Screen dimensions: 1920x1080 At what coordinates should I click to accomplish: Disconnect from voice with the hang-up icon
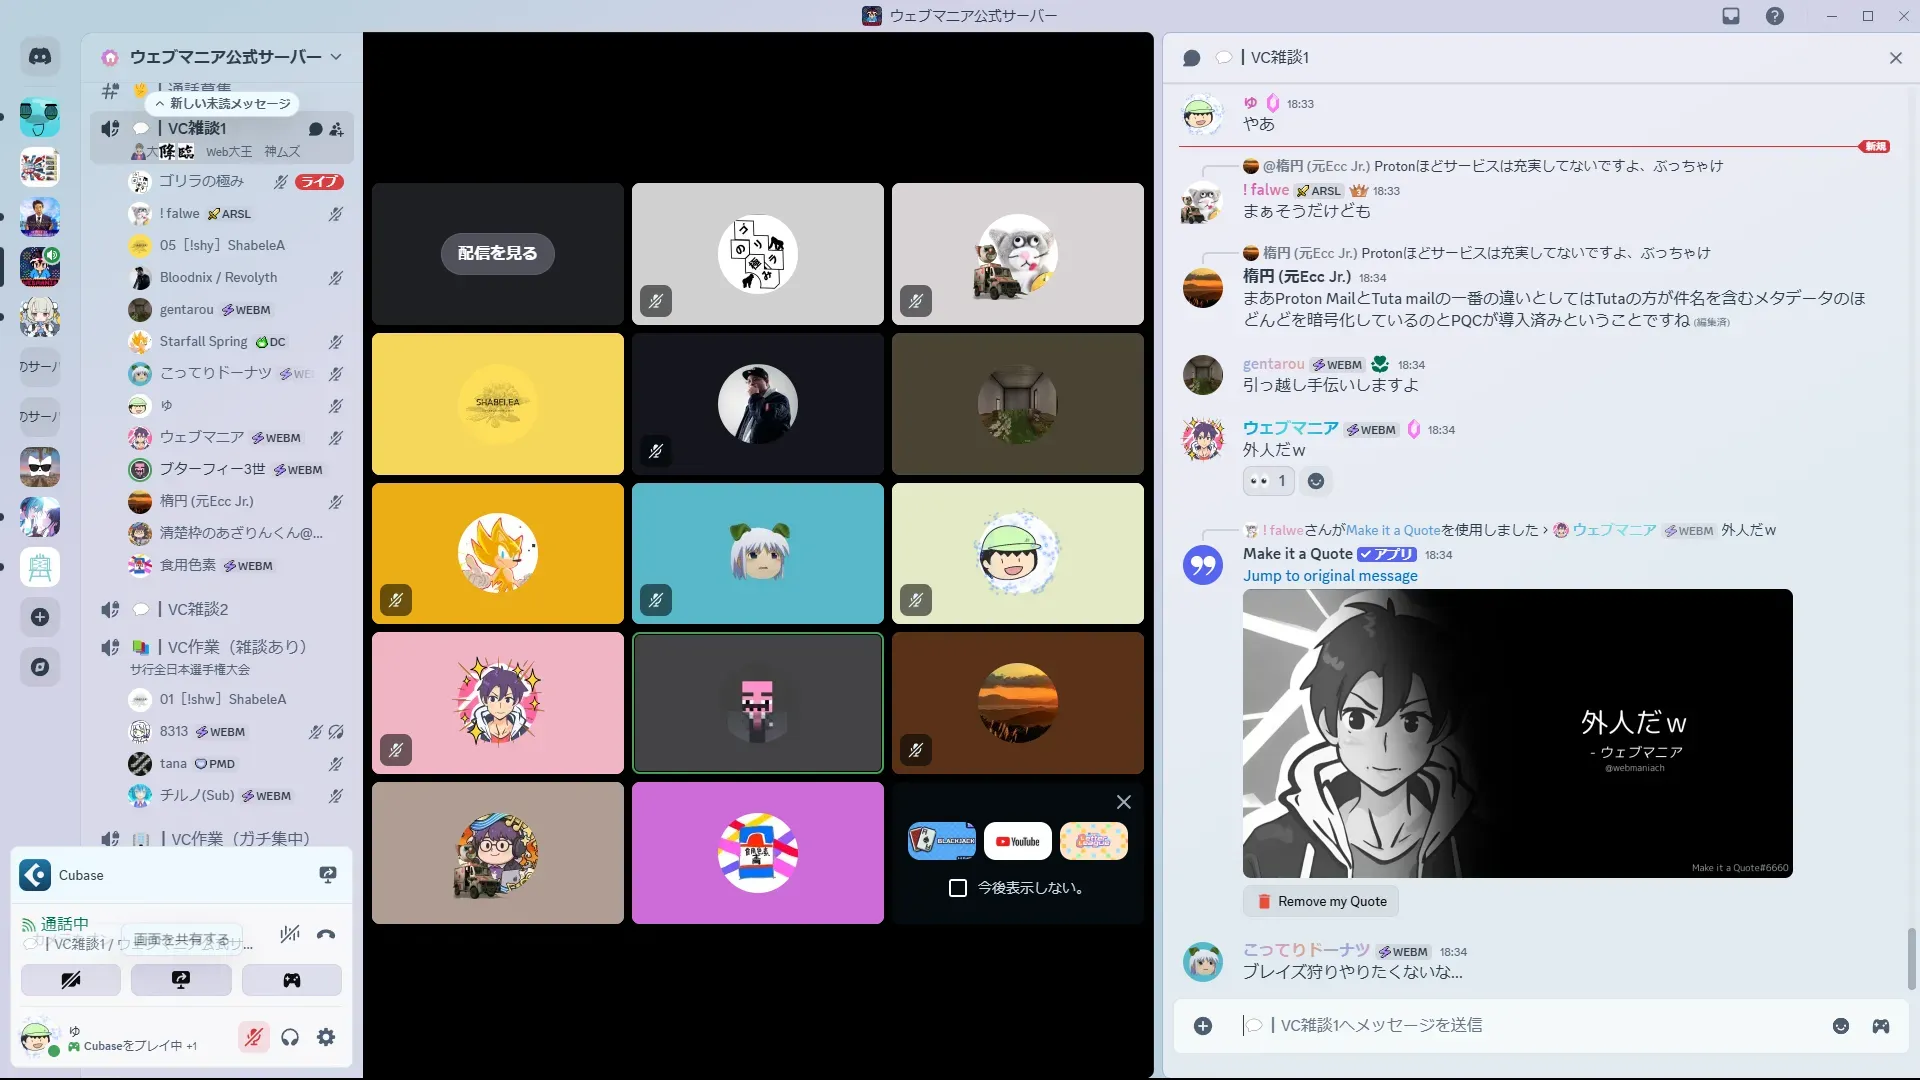click(326, 935)
